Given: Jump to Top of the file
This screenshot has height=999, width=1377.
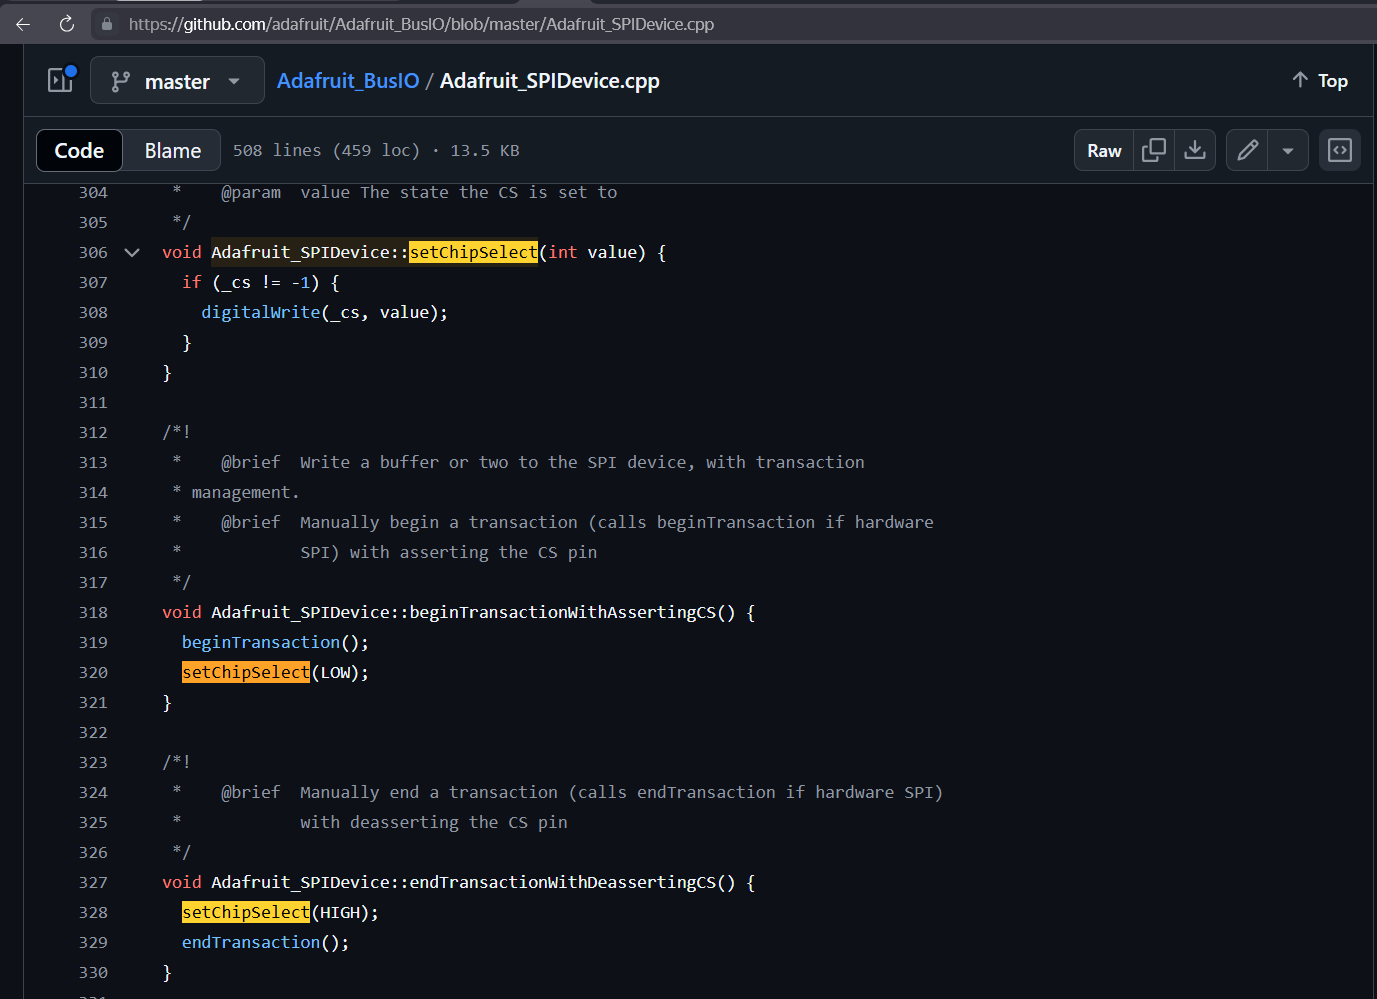Looking at the screenshot, I should point(1320,81).
